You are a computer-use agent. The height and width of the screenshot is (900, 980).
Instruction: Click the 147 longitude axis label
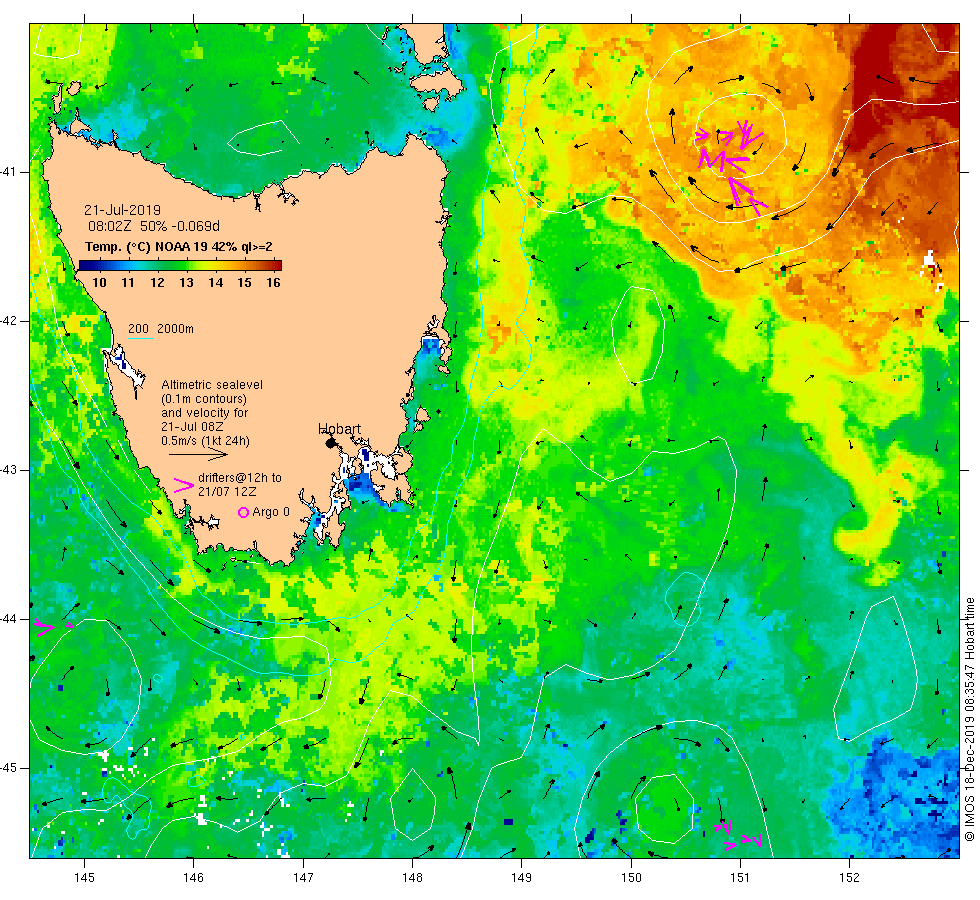point(303,878)
